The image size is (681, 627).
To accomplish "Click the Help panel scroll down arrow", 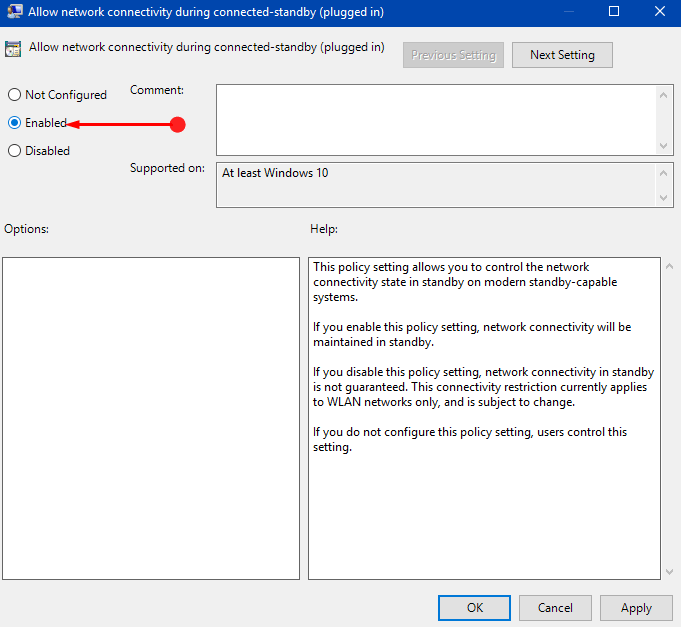I will (669, 572).
